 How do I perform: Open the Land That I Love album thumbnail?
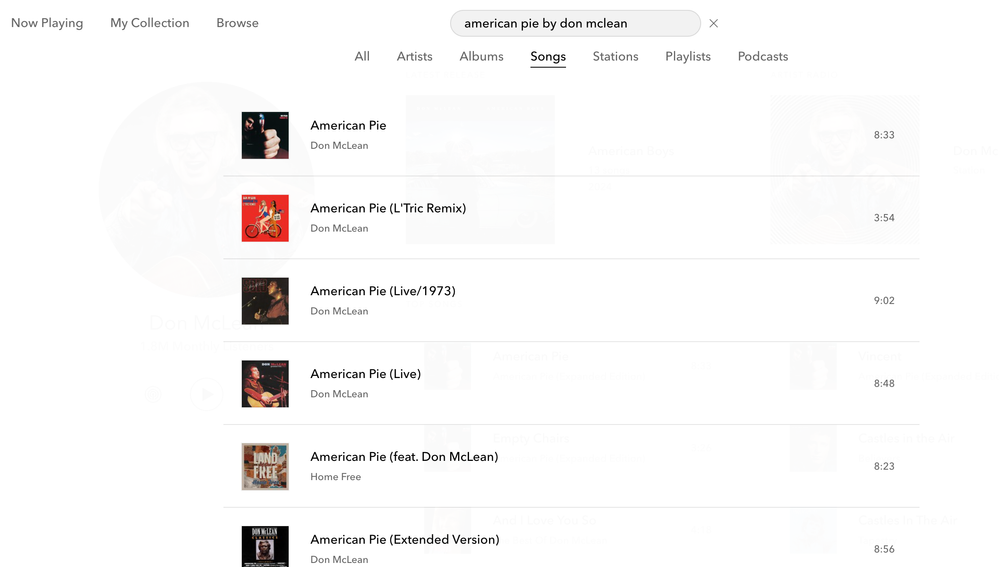265,466
